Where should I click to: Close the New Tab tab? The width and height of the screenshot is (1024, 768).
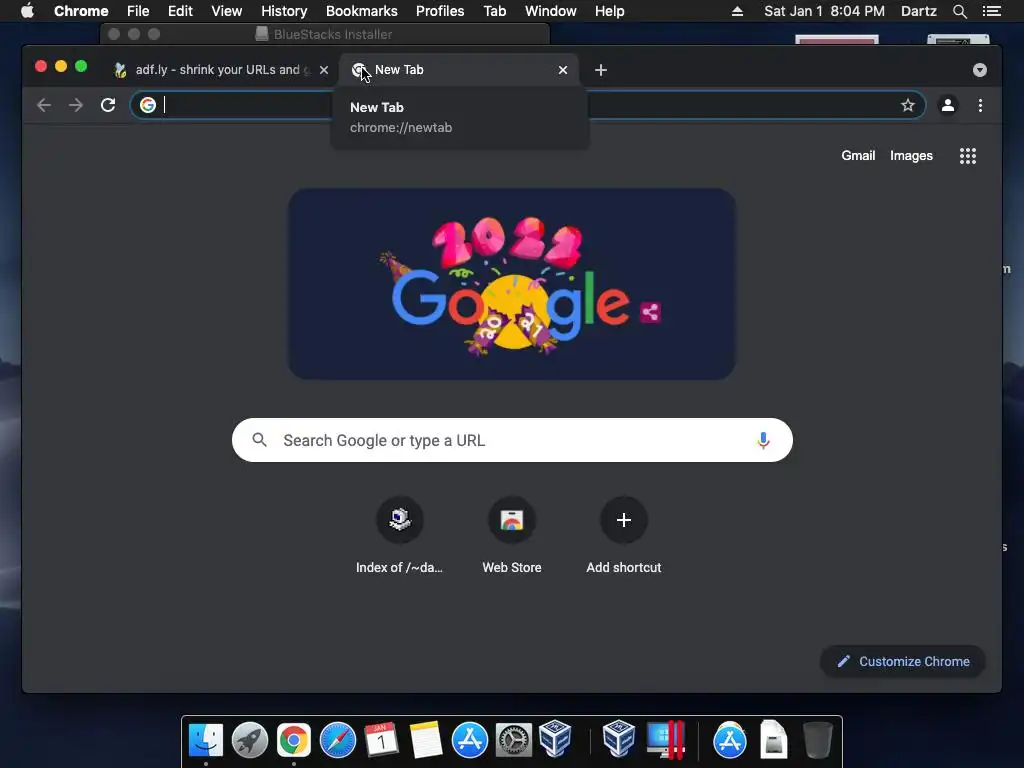[x=563, y=70]
